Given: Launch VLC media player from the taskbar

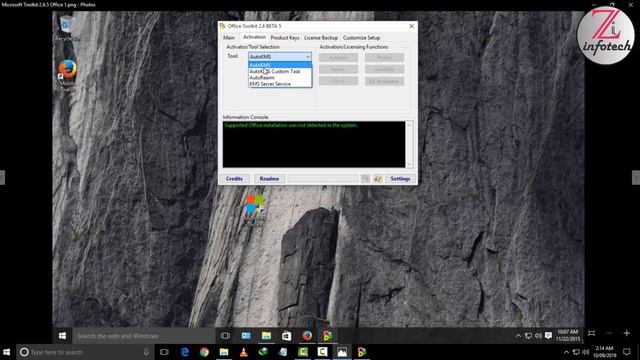Looking at the screenshot, I should point(244,352).
